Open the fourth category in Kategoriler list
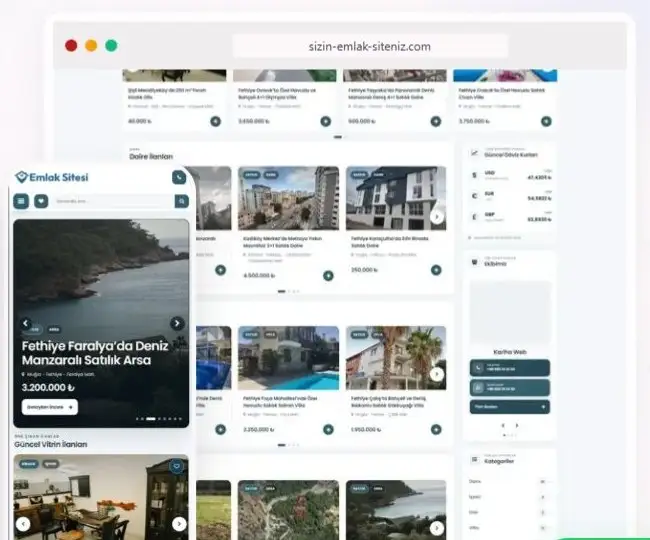This screenshot has width=650, height=540. (x=510, y=528)
